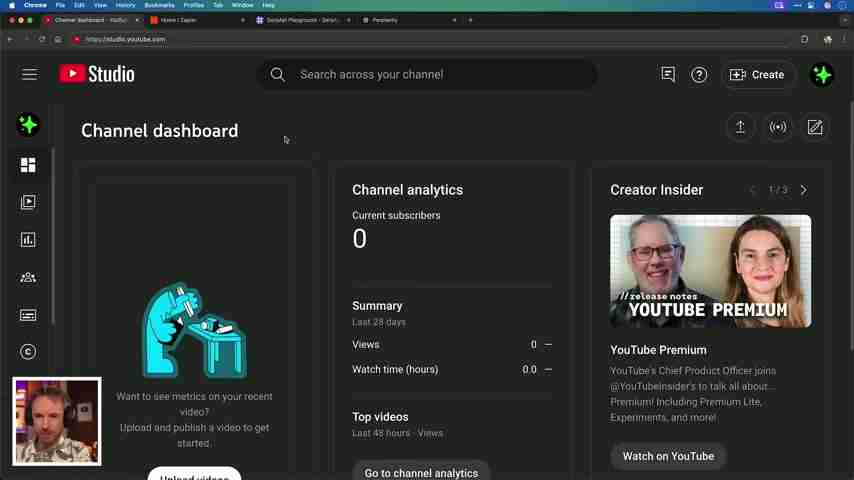Switch to the Perplexity browser tab
The image size is (854, 480).
408,20
